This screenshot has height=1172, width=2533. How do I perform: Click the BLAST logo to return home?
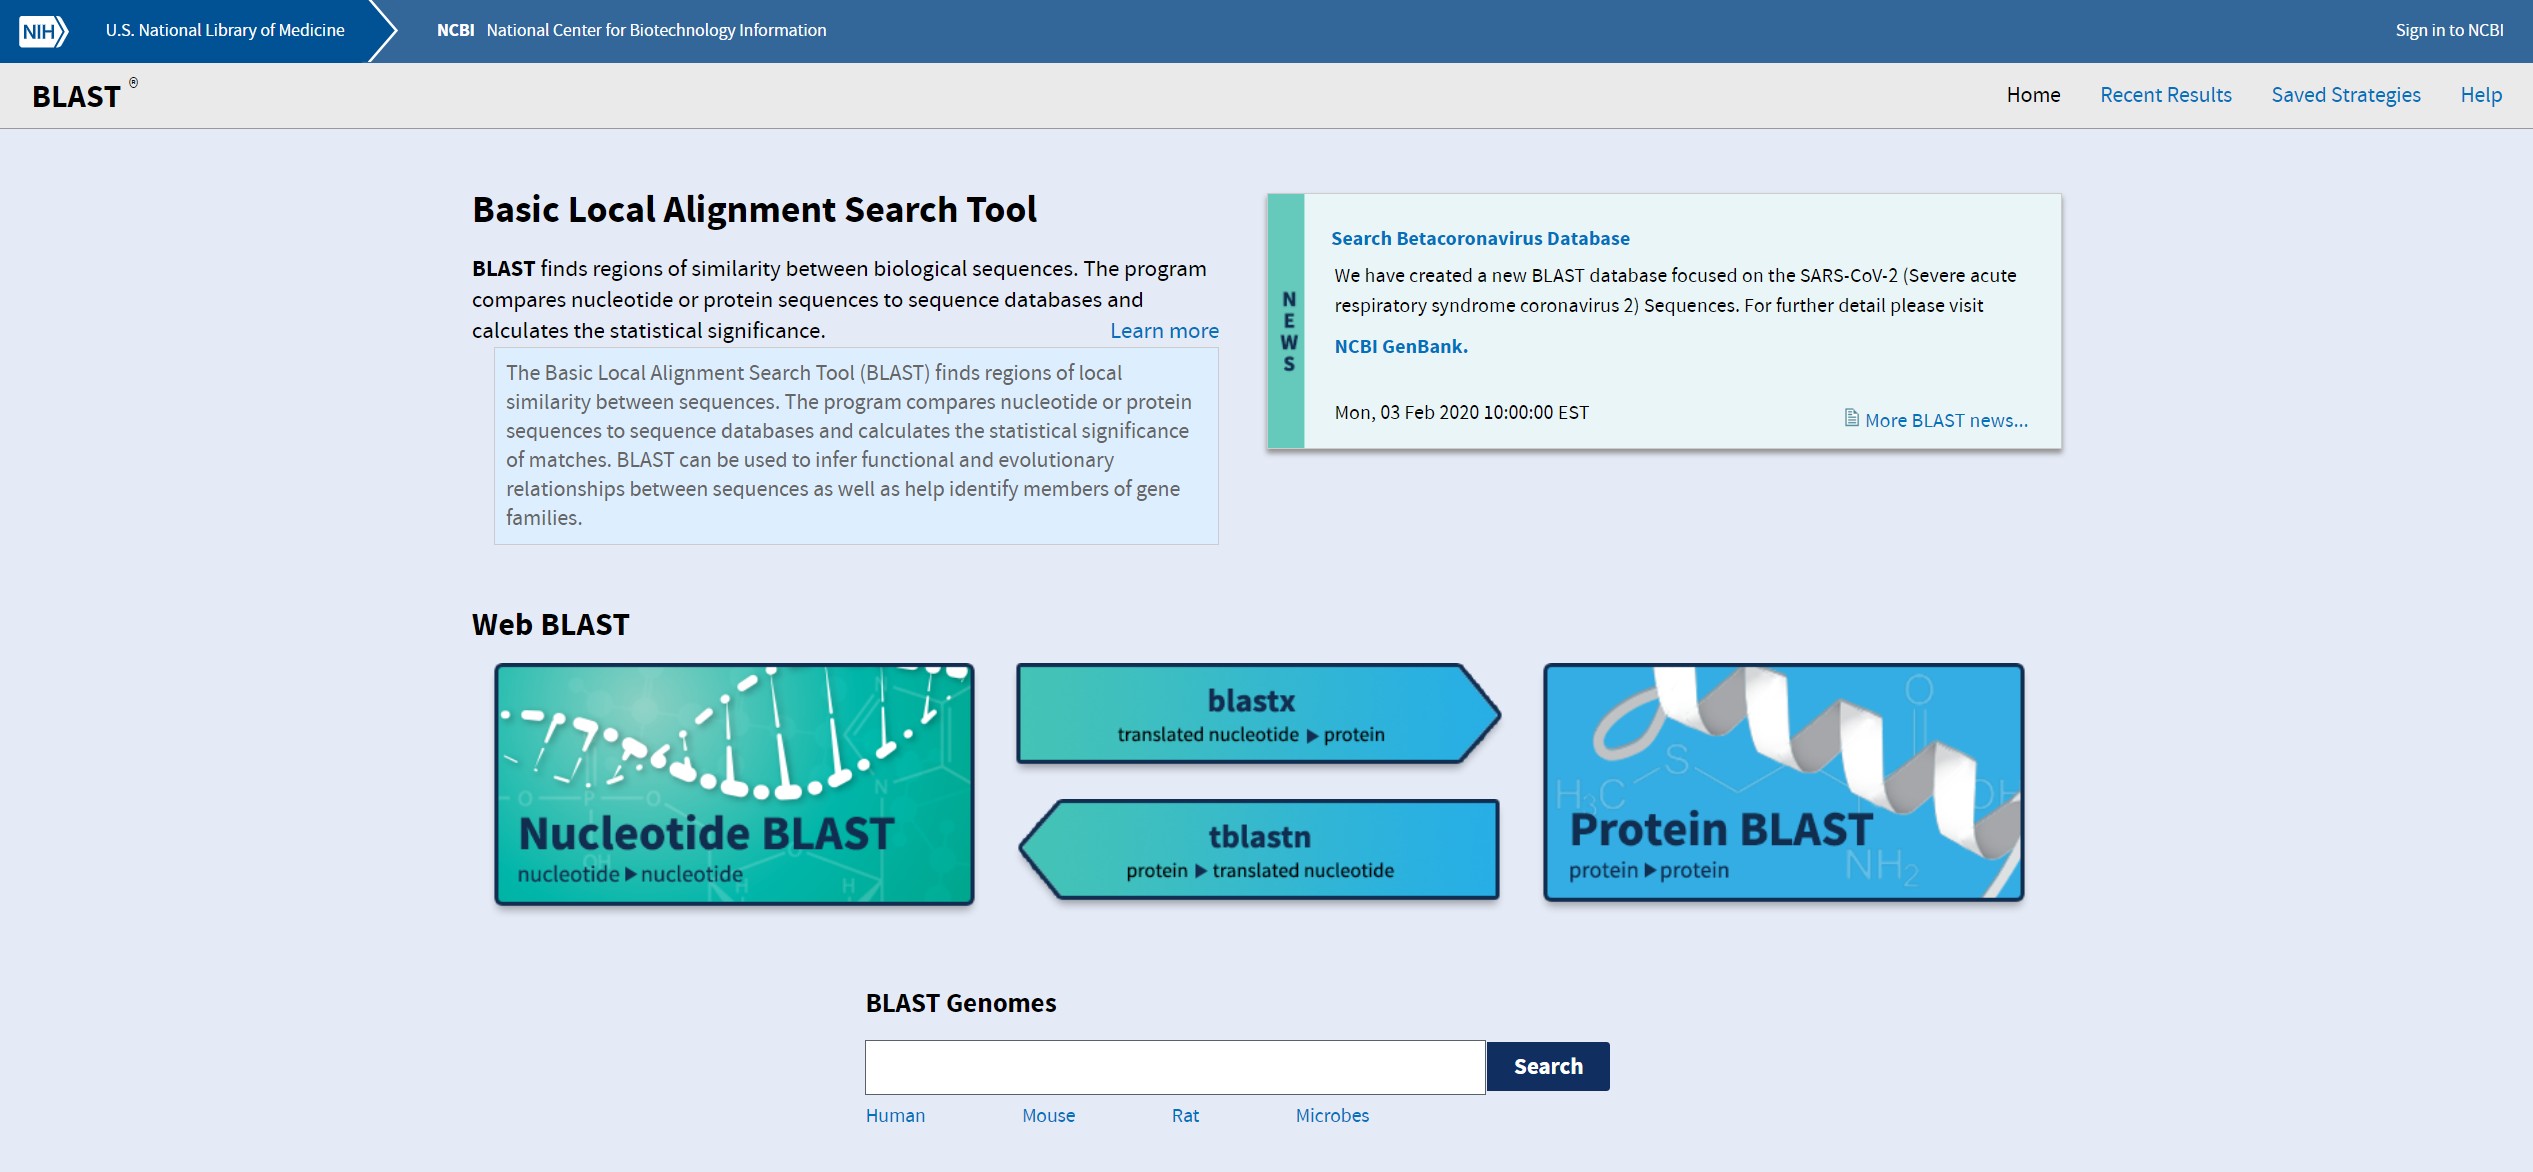75,95
